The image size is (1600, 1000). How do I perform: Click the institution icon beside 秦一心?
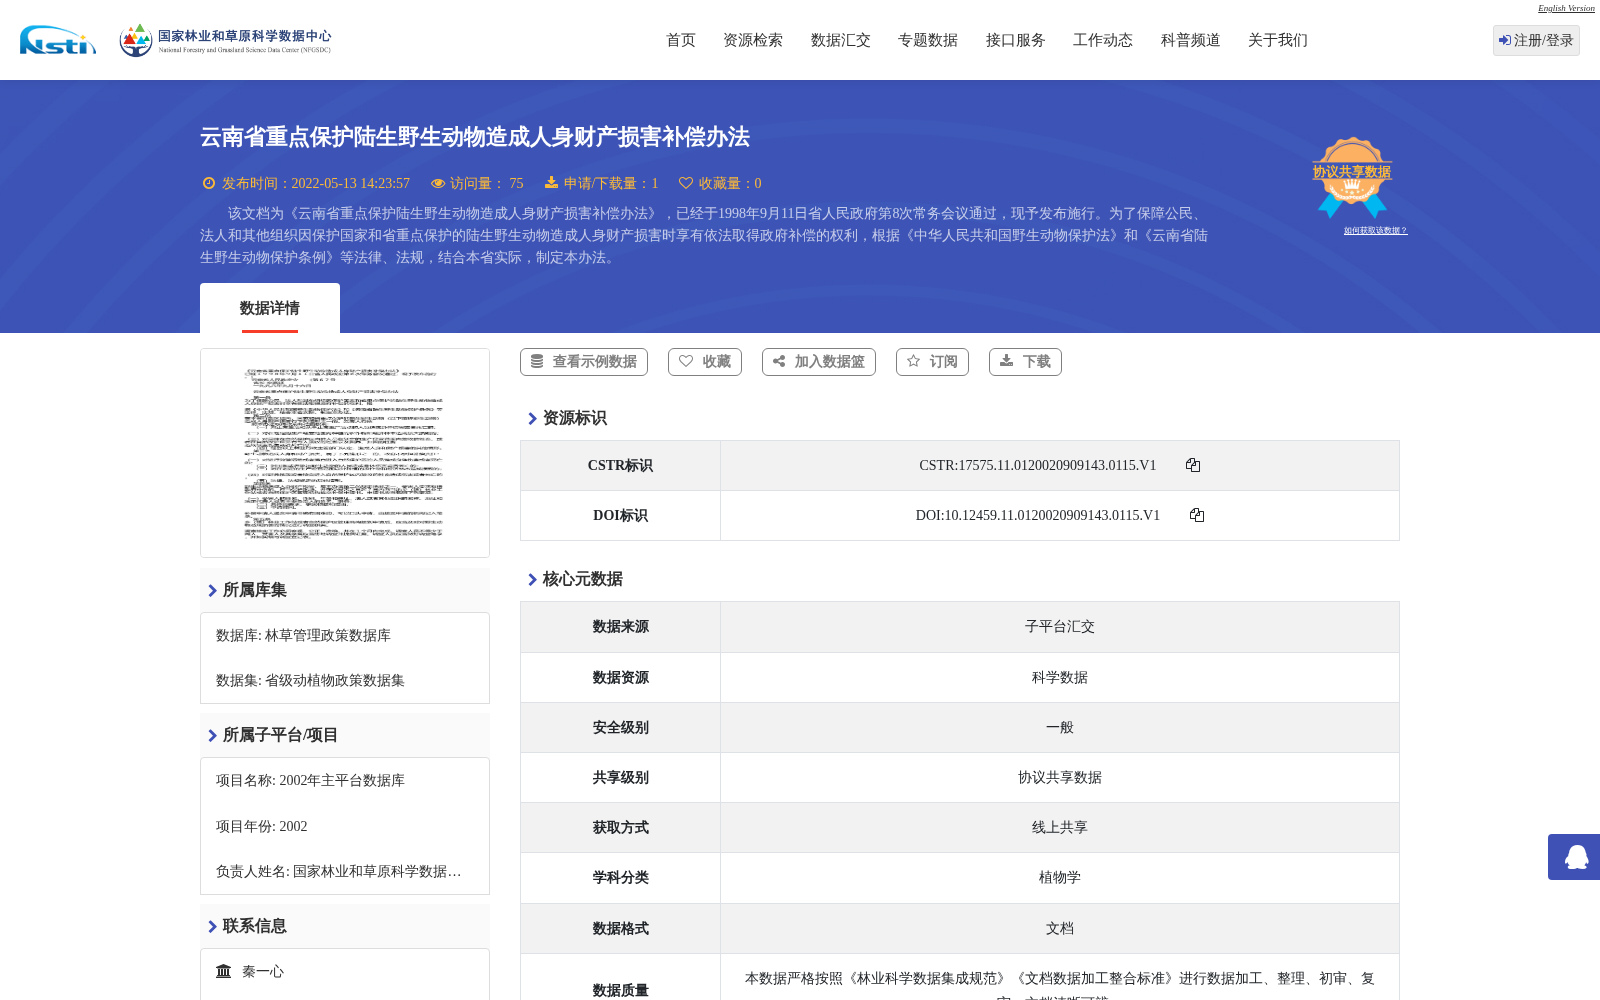(x=224, y=971)
